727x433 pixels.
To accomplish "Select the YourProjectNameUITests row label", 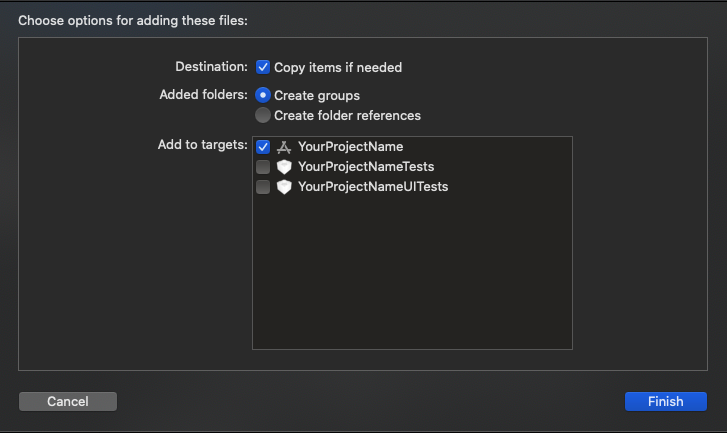I will tap(372, 187).
